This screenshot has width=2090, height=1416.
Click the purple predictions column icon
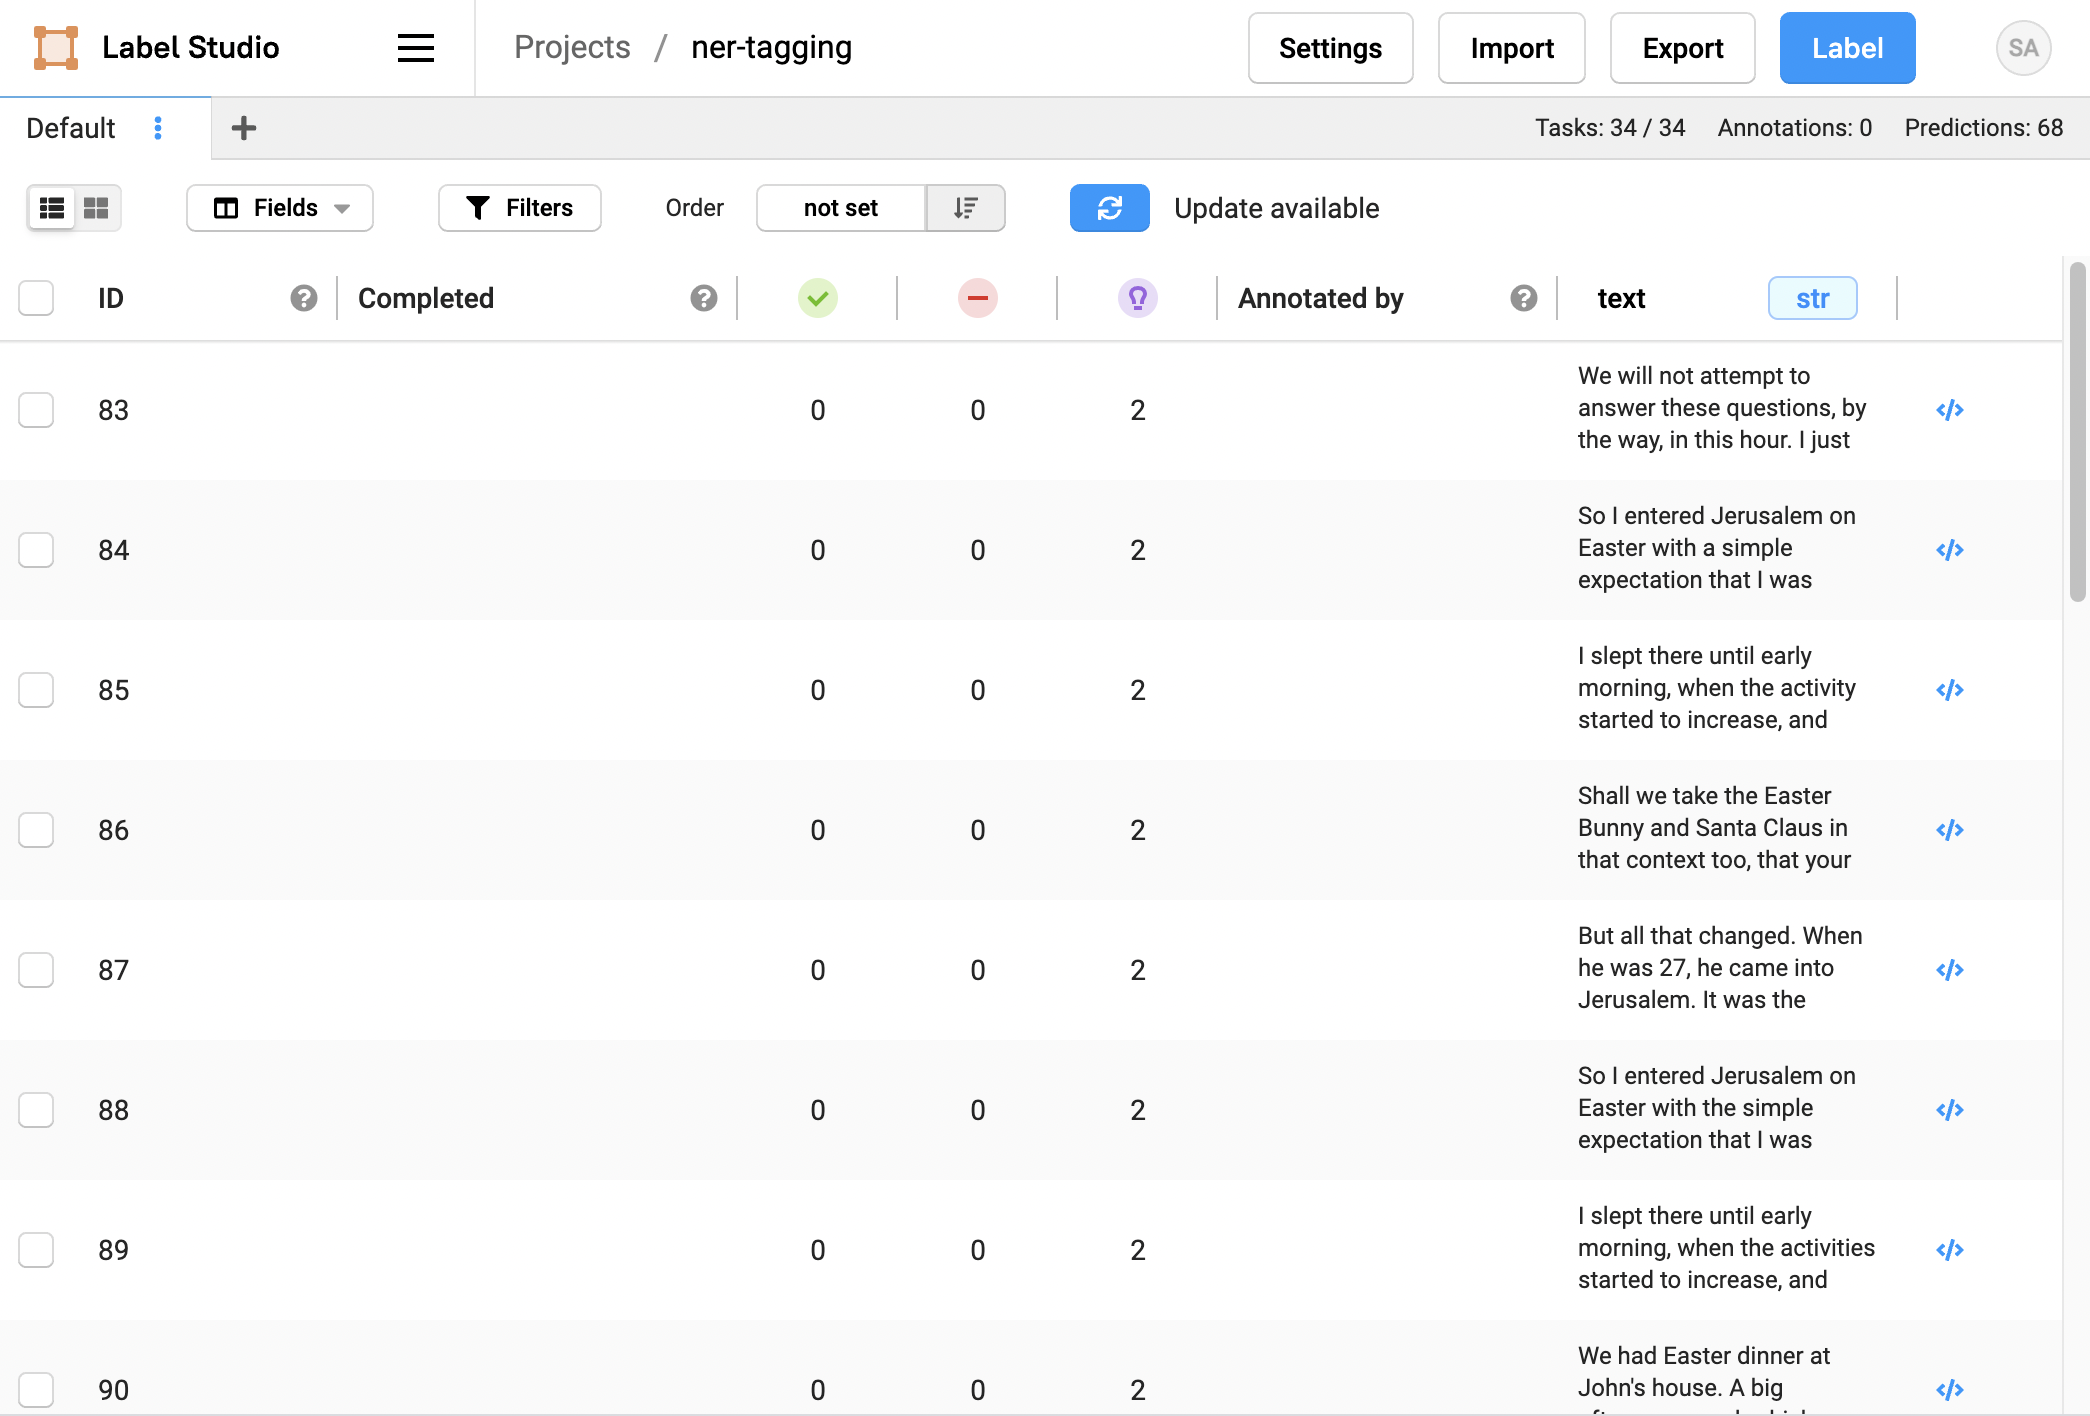click(x=1137, y=297)
